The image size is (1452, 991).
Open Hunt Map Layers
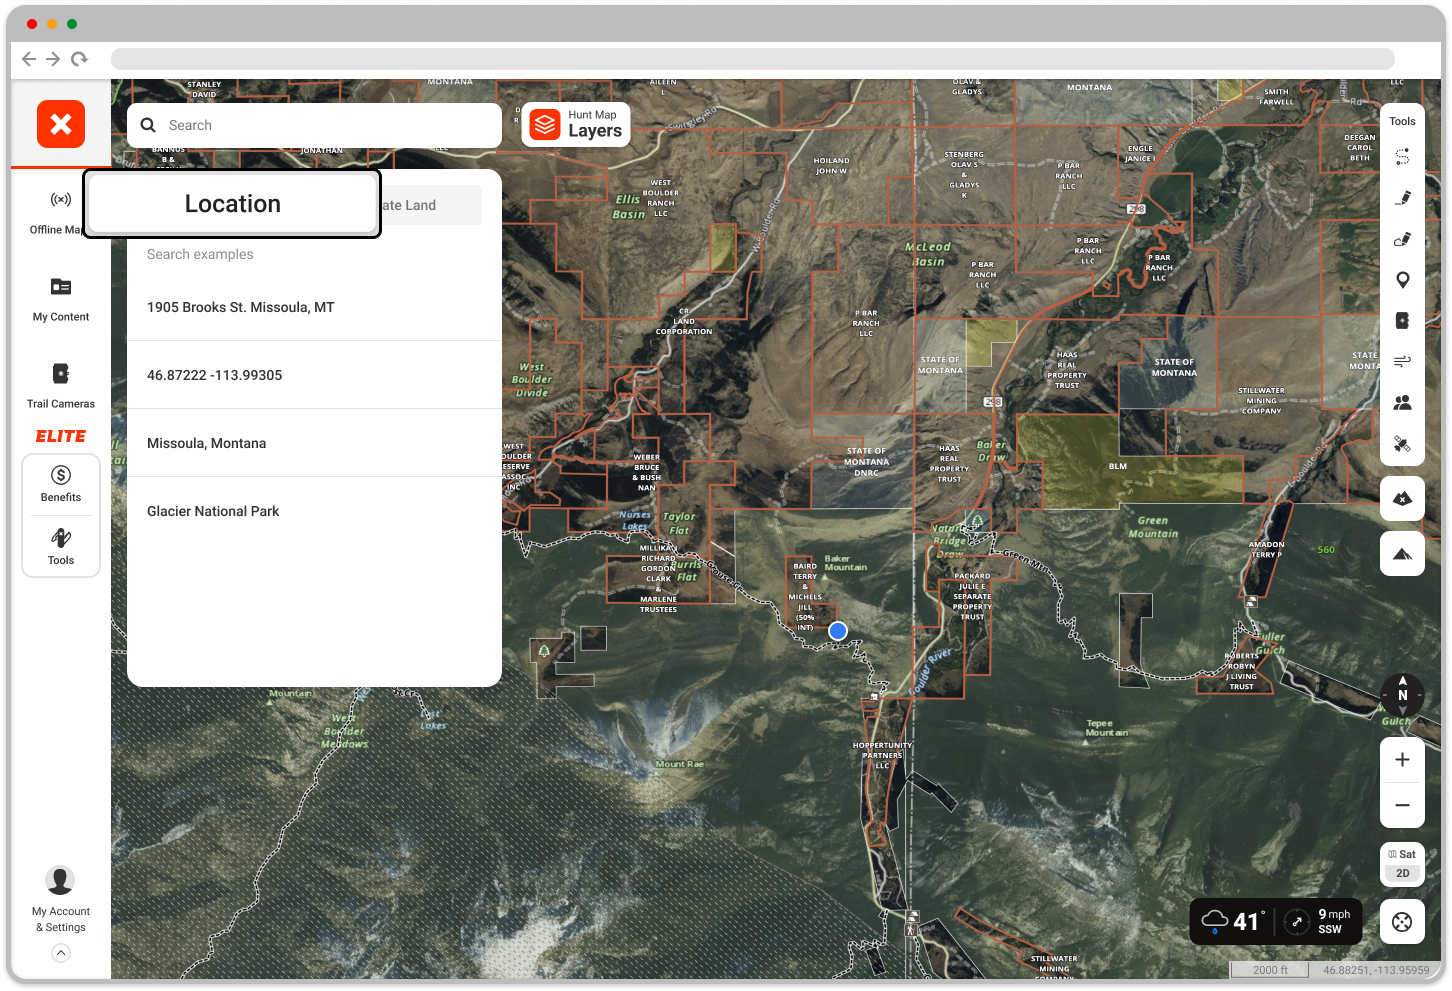tap(576, 125)
